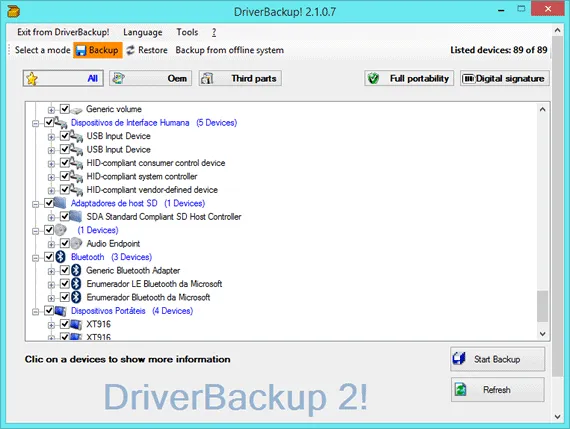Collapse the Bluetooth category node
570x429 pixels.
[35, 258]
